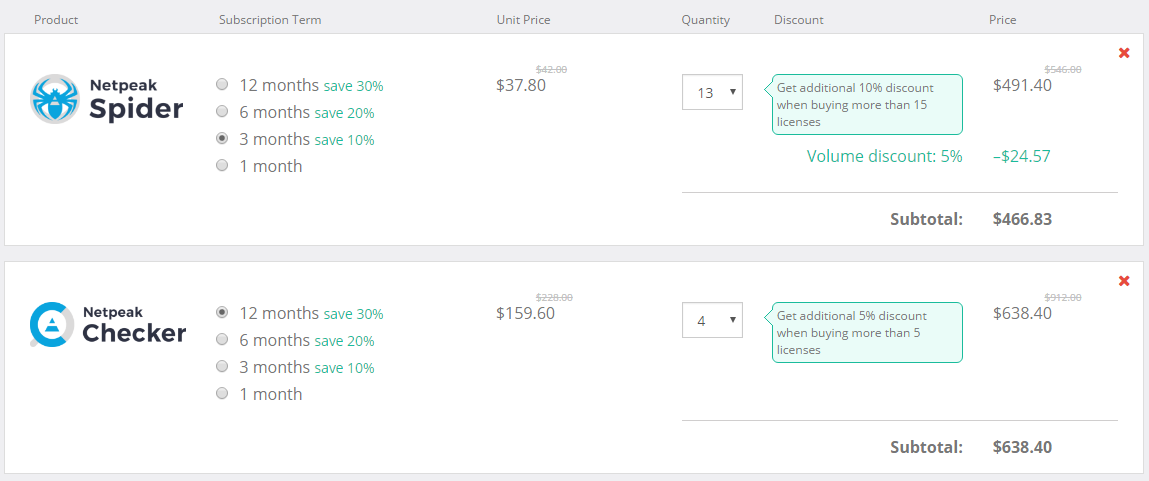
Task: Select 6 months term for Spider
Action: tap(222, 111)
